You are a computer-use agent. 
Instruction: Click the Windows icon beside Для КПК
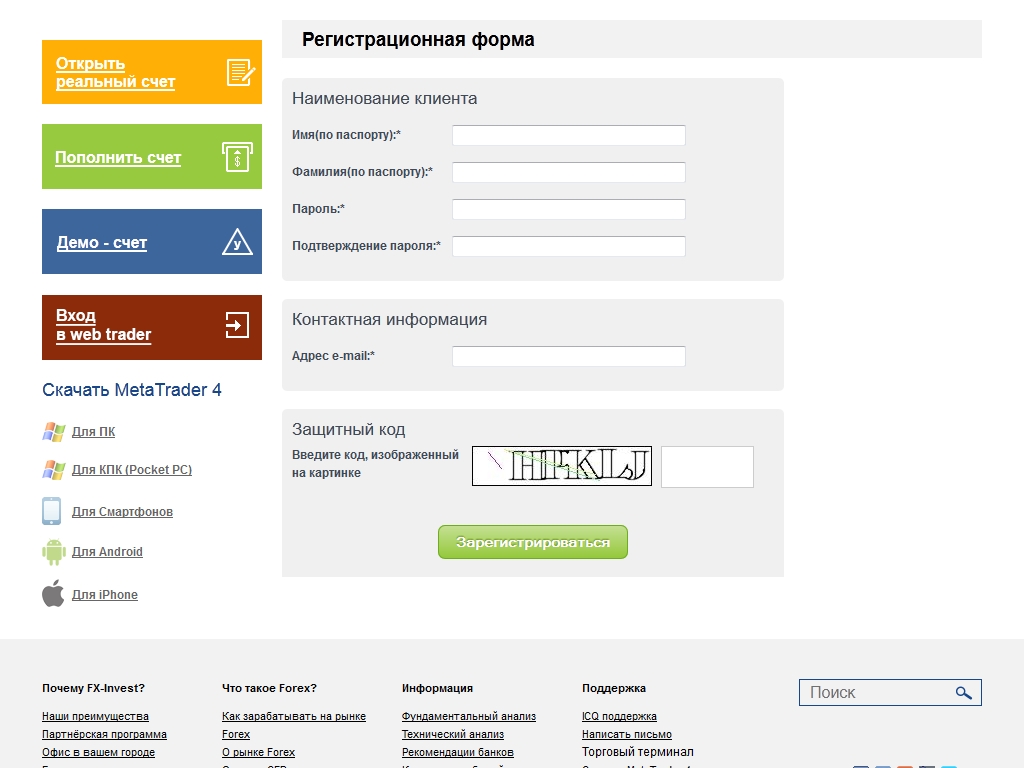pyautogui.click(x=53, y=470)
